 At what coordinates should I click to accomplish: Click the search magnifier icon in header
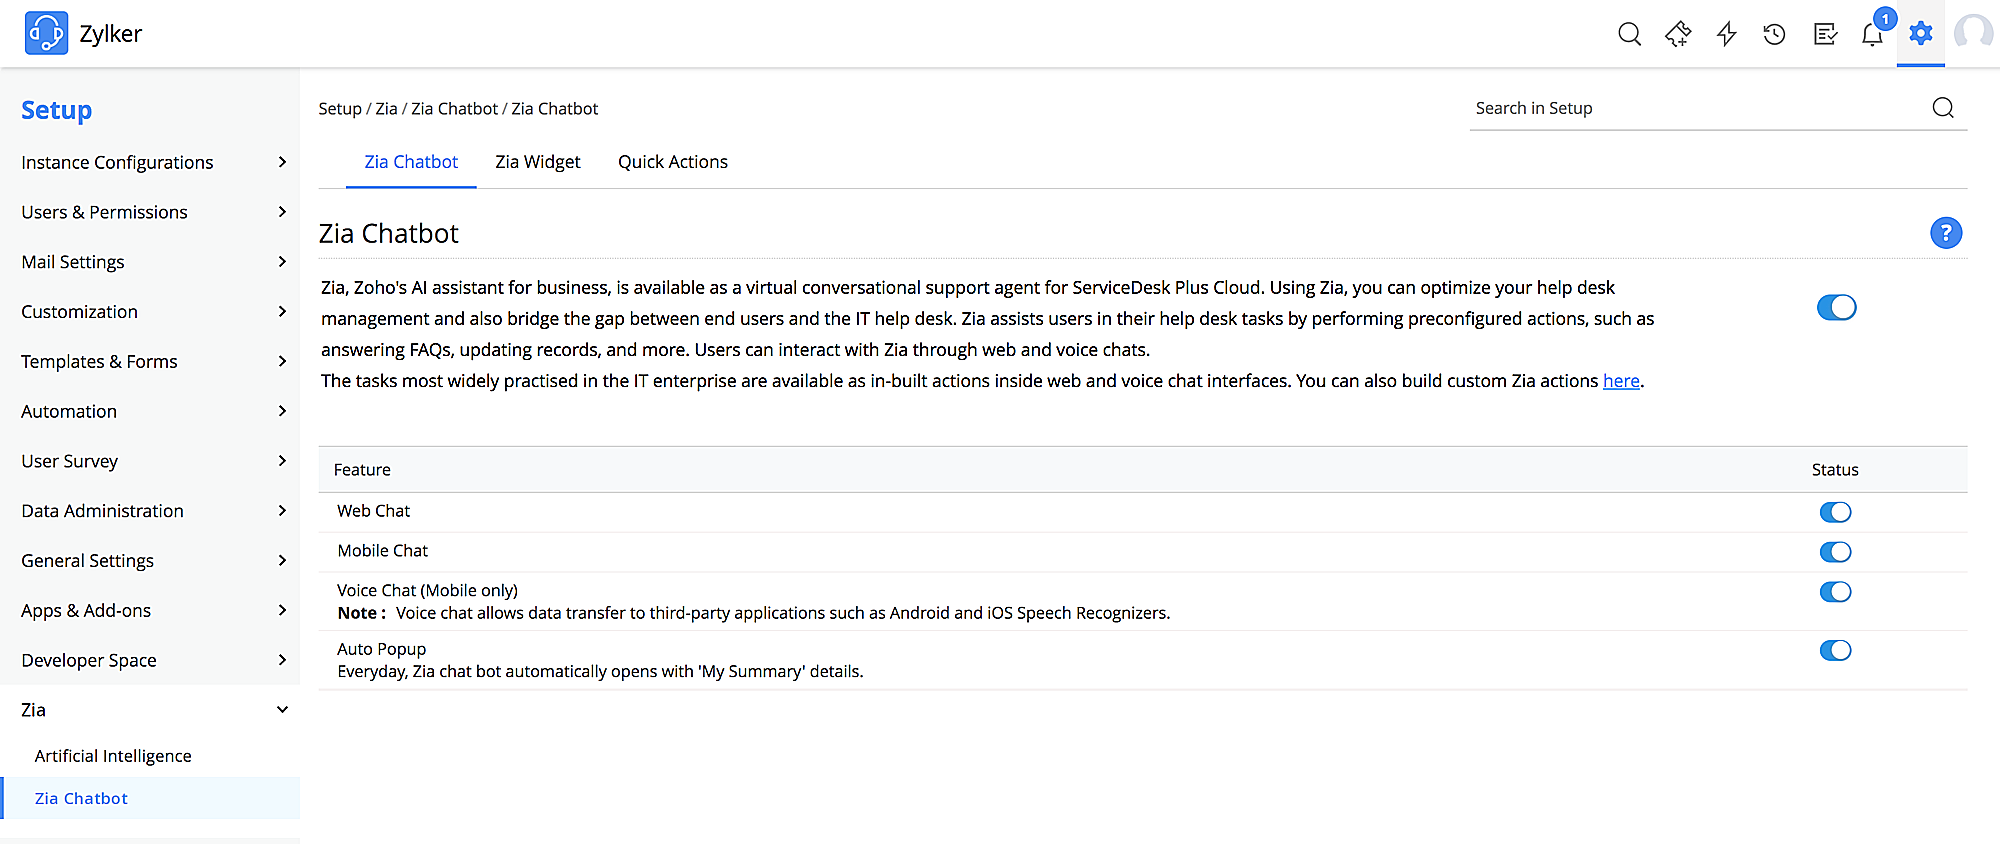pyautogui.click(x=1629, y=34)
